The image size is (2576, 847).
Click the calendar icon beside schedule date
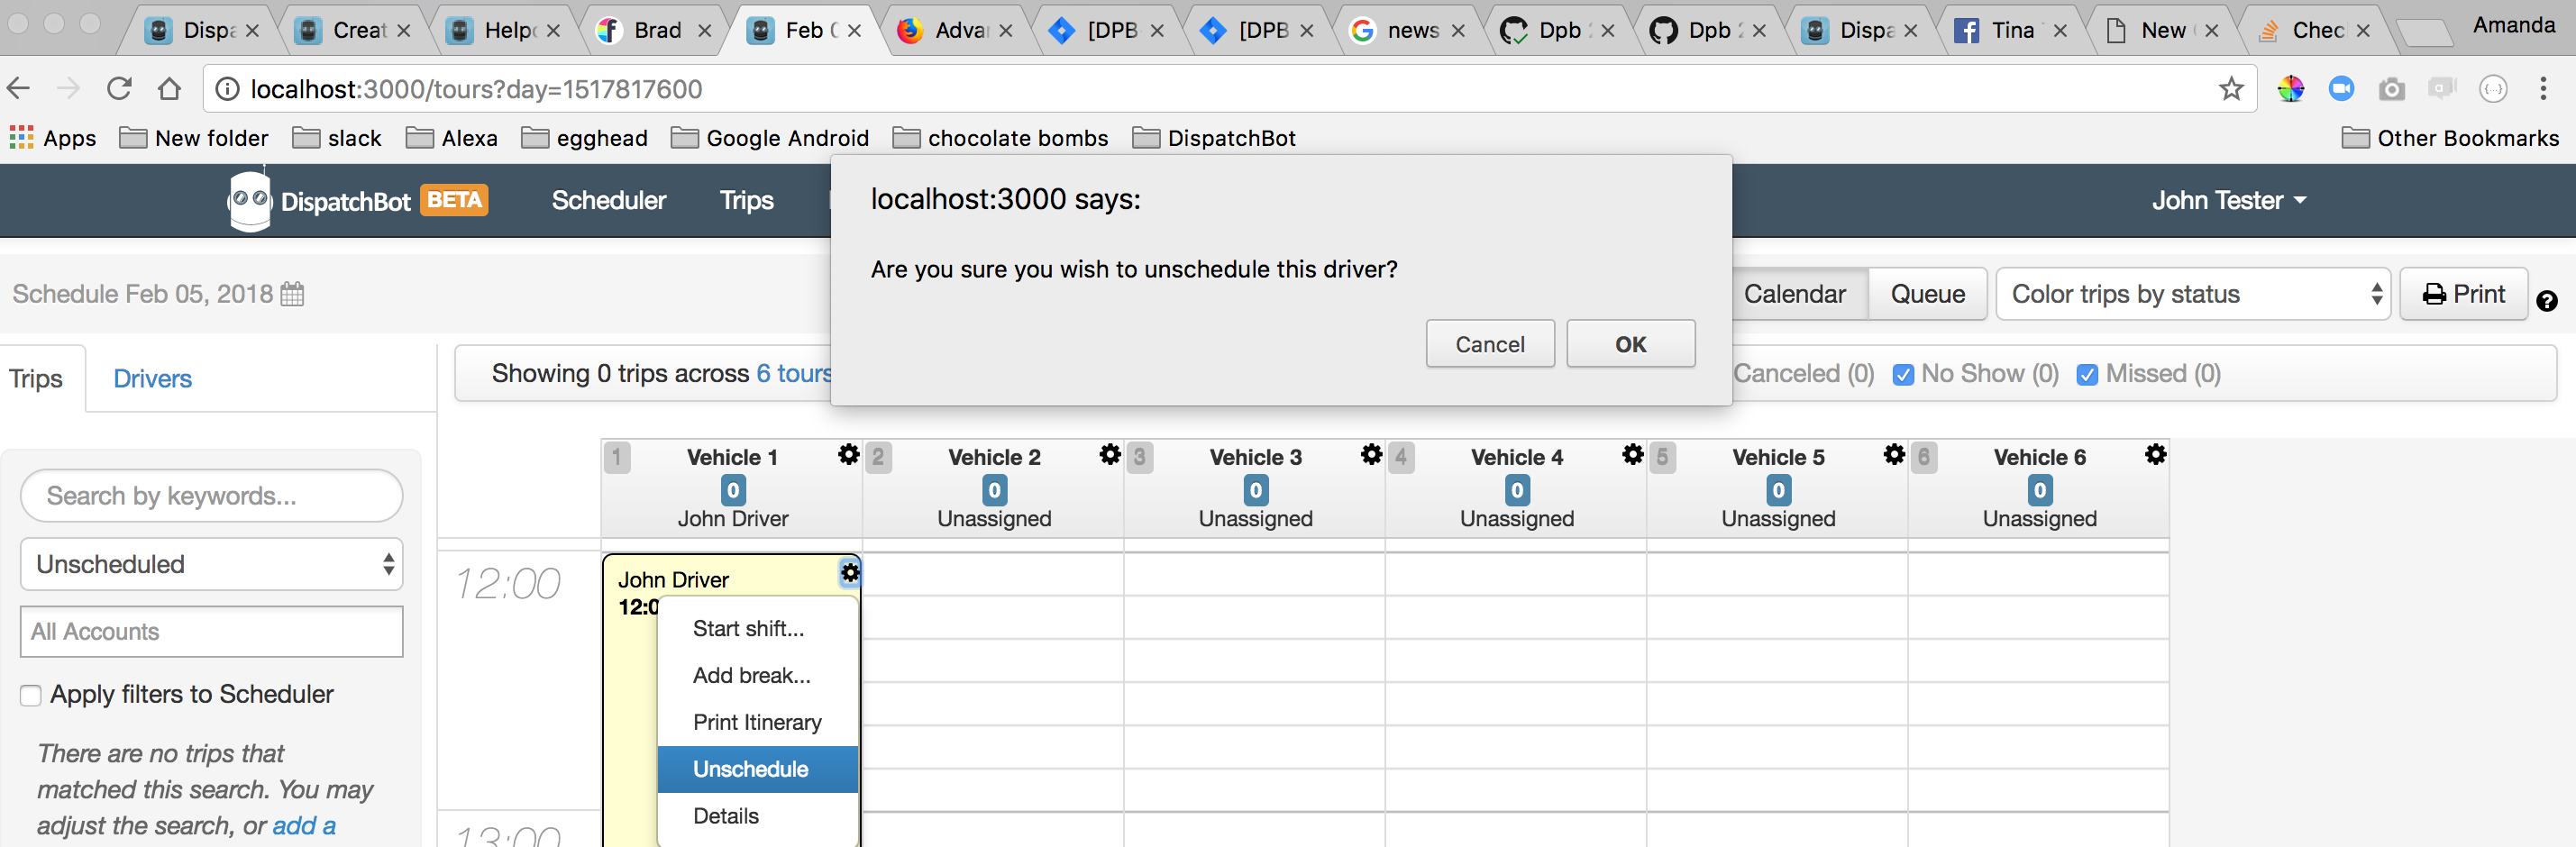tap(292, 294)
